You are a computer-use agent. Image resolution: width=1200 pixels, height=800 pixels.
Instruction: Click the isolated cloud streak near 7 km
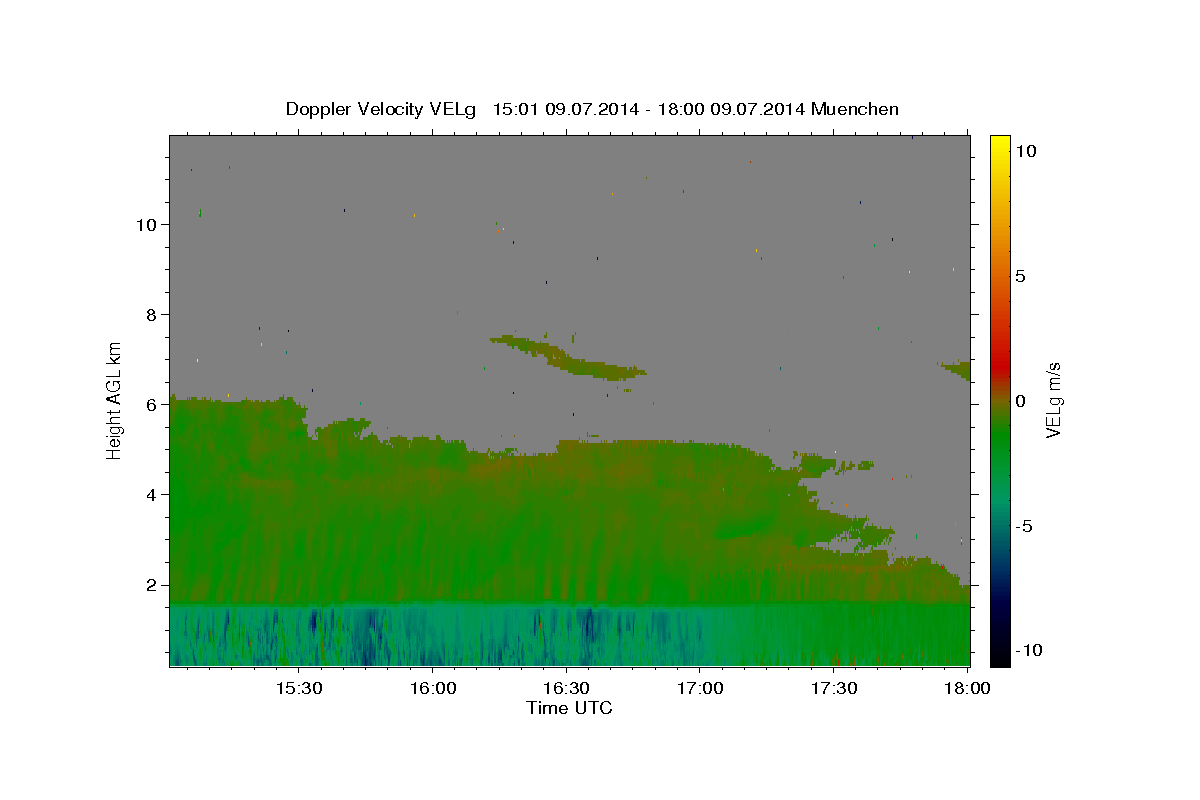tap(568, 360)
